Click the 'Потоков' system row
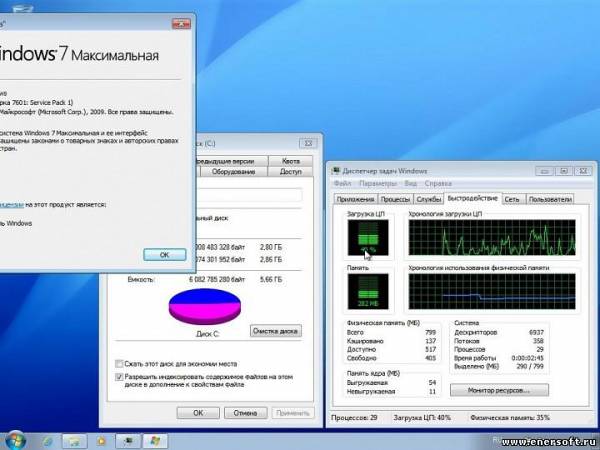The image size is (600, 450). (499, 341)
